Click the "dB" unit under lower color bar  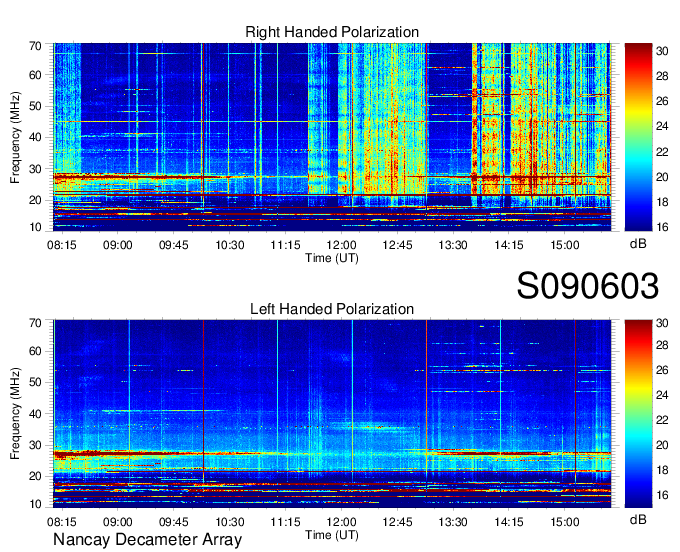[x=638, y=519]
